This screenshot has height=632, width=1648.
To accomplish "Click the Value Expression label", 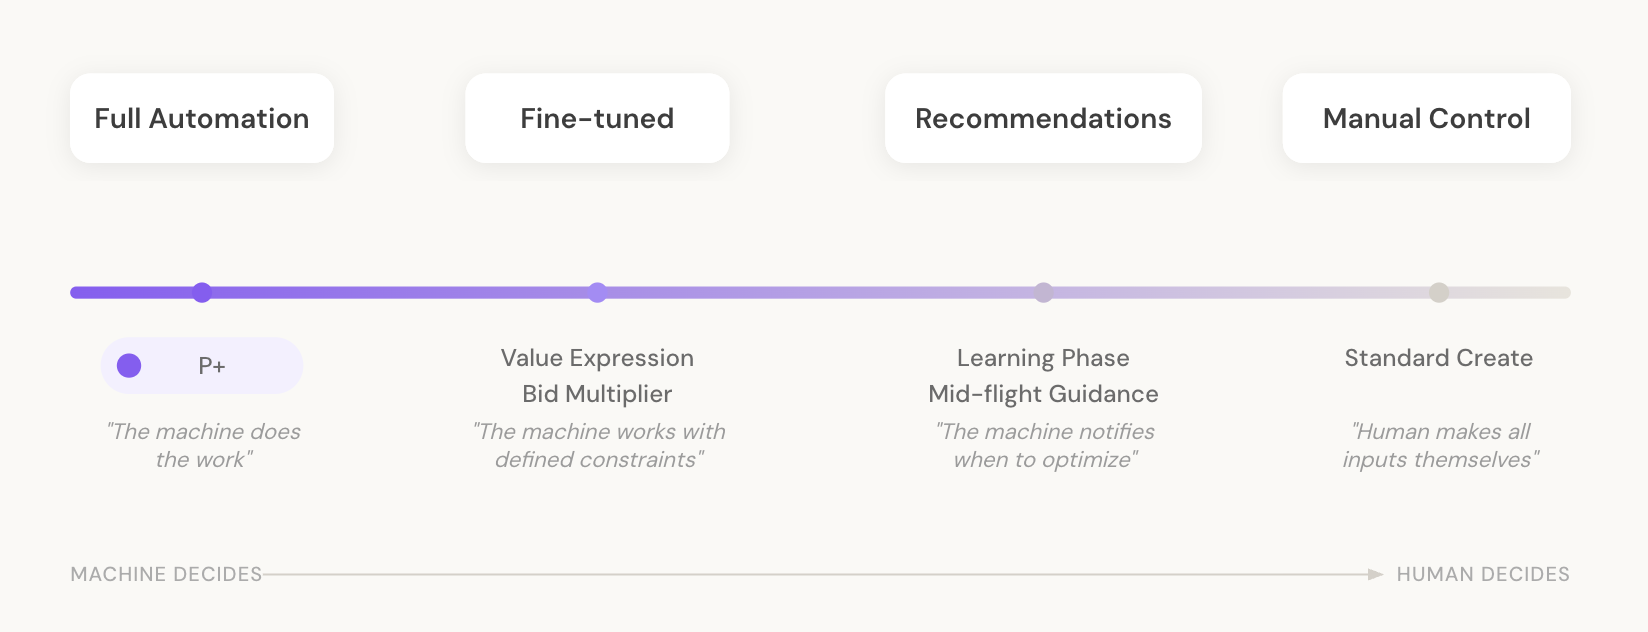I will click(x=597, y=358).
